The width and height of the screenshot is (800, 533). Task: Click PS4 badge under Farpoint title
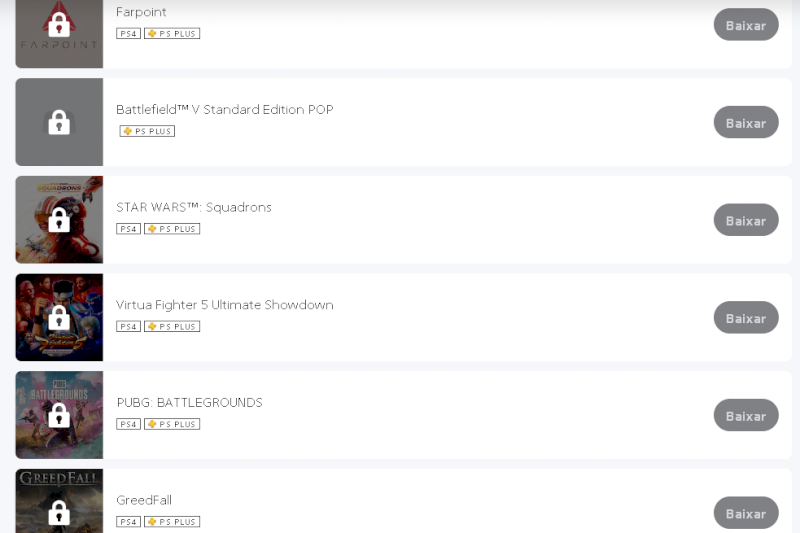[x=128, y=34]
